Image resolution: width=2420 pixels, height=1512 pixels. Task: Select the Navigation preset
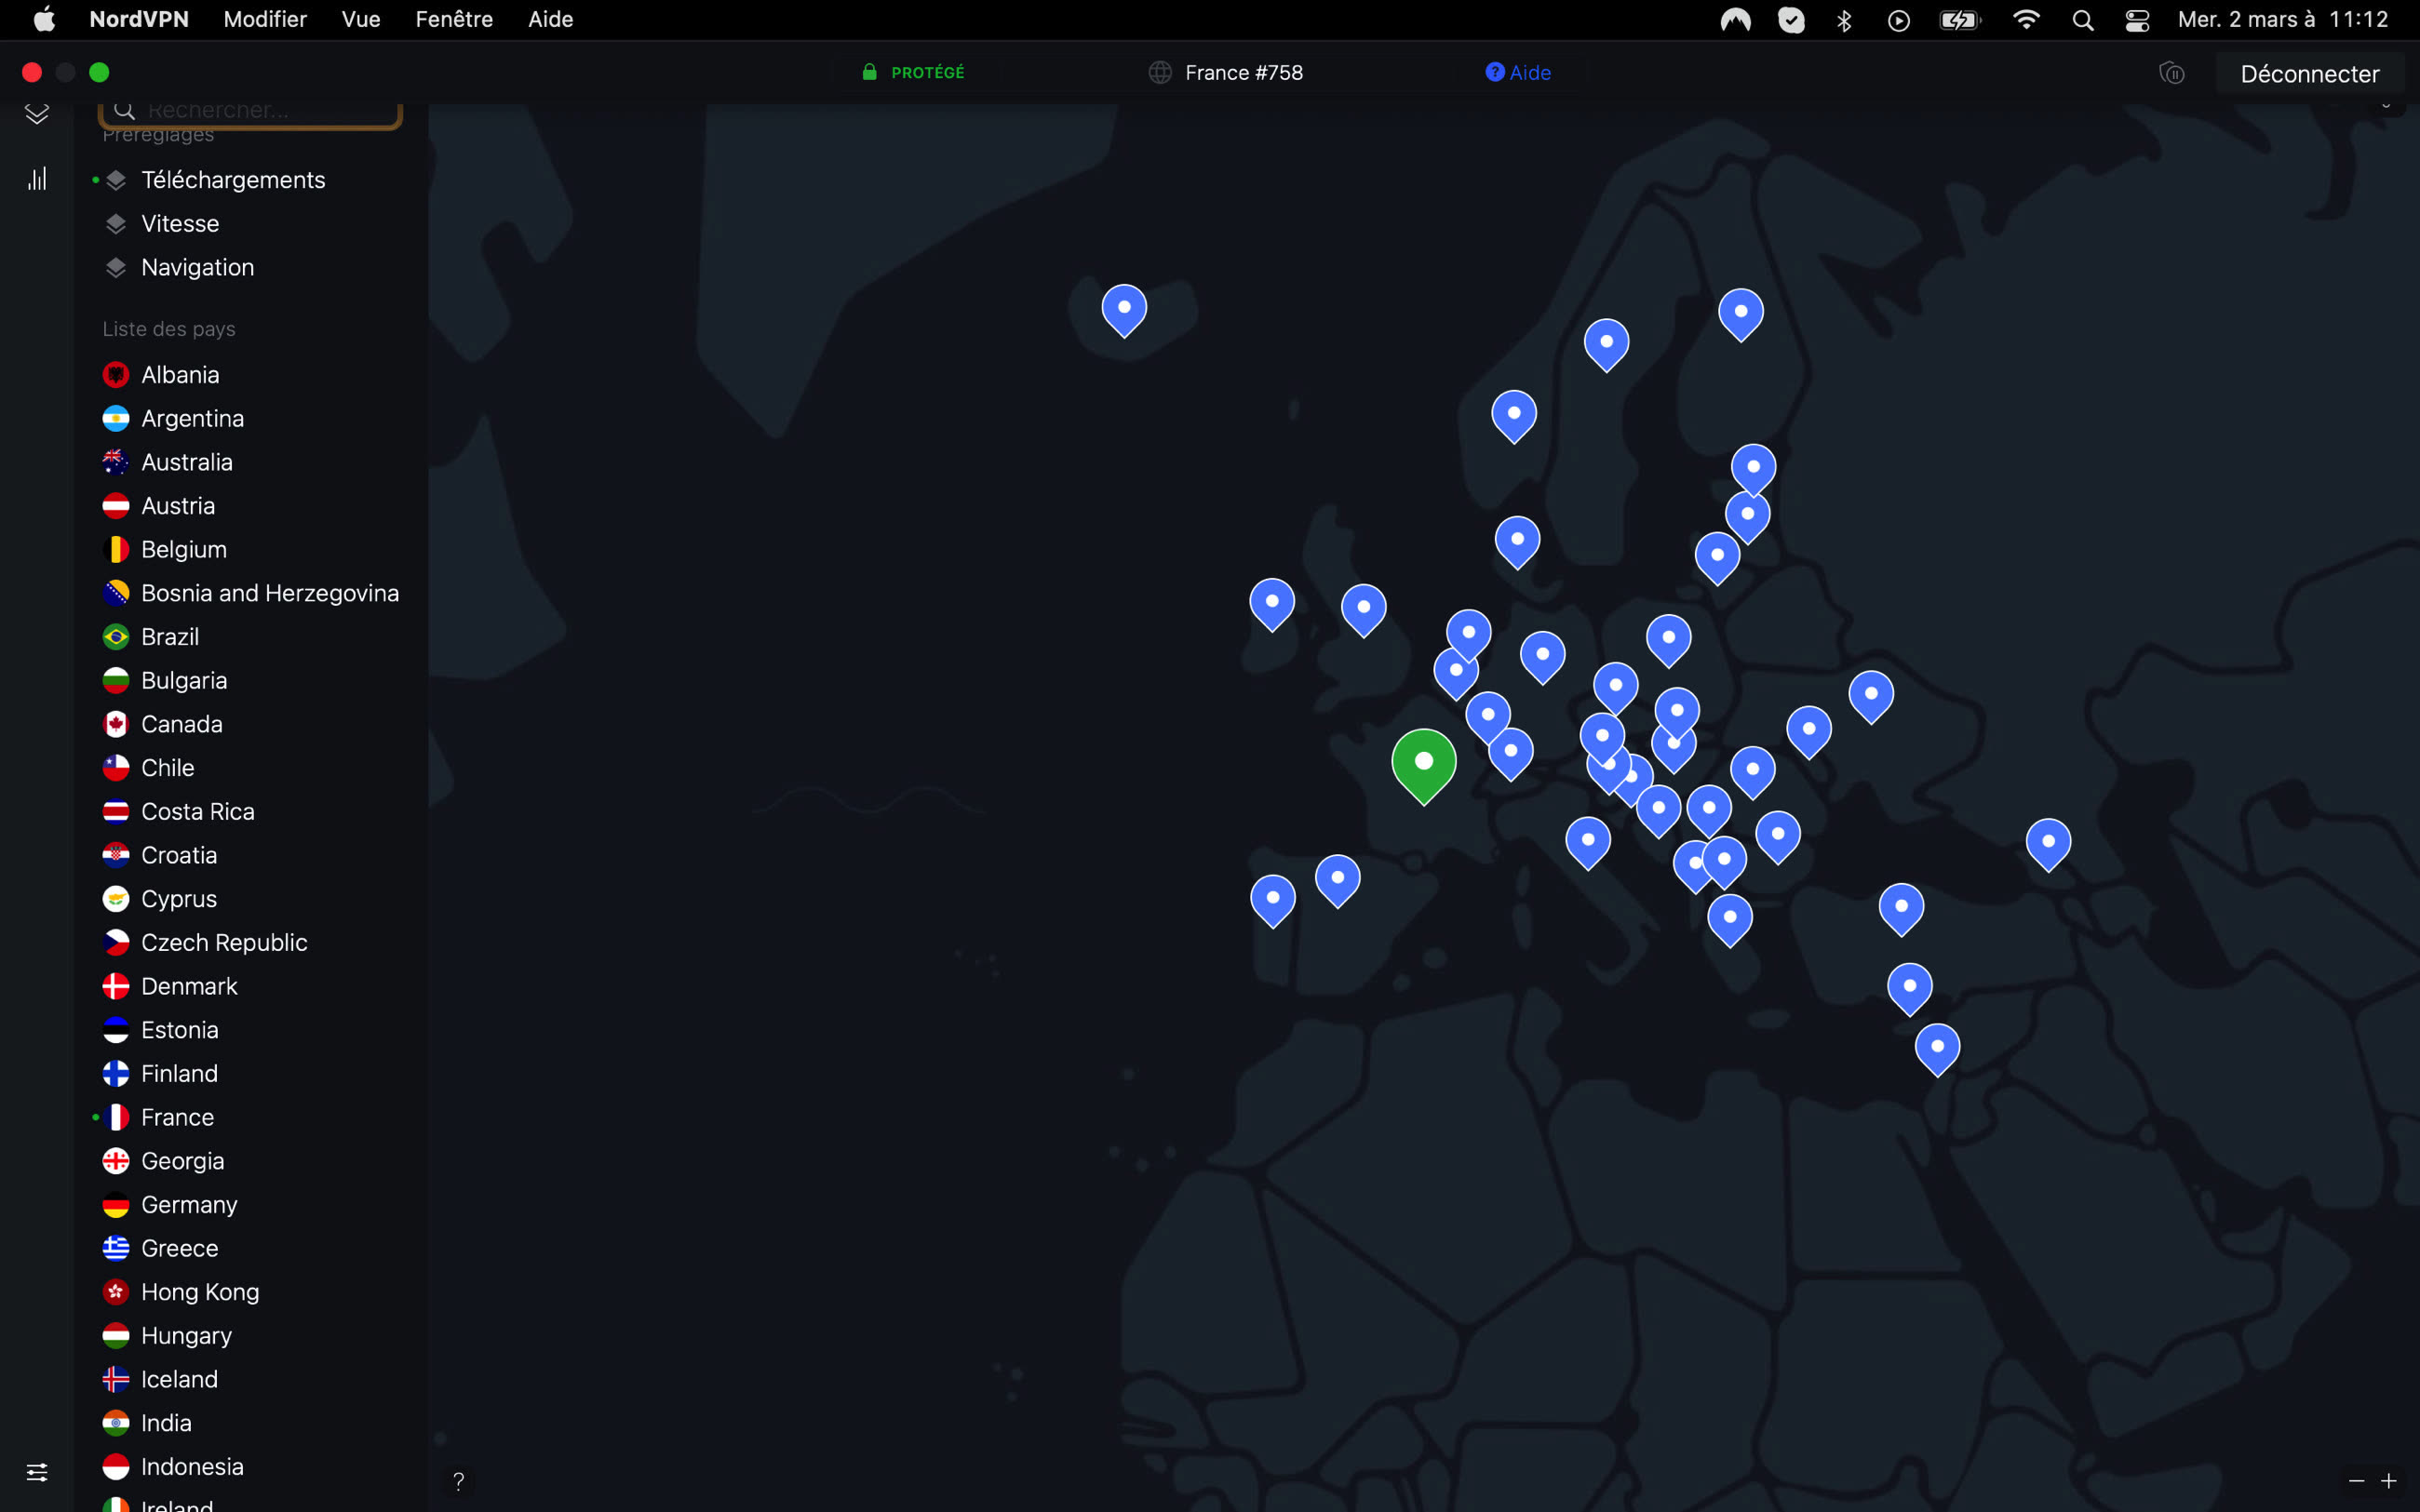tap(198, 267)
